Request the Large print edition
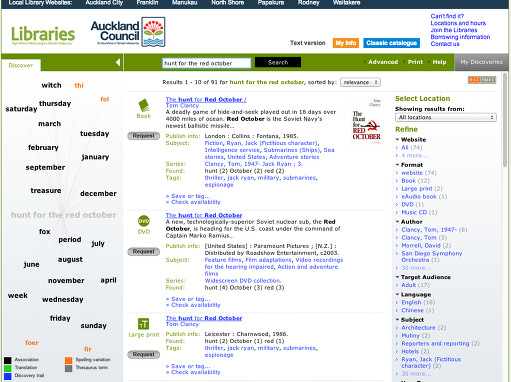The height and width of the screenshot is (382, 511). click(x=144, y=355)
